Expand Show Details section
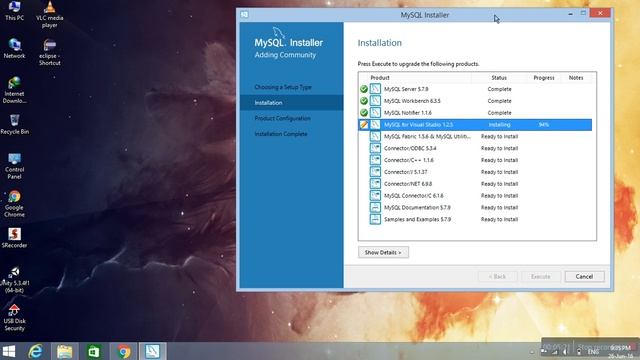Viewport: 640px width, 360px height. click(x=383, y=252)
